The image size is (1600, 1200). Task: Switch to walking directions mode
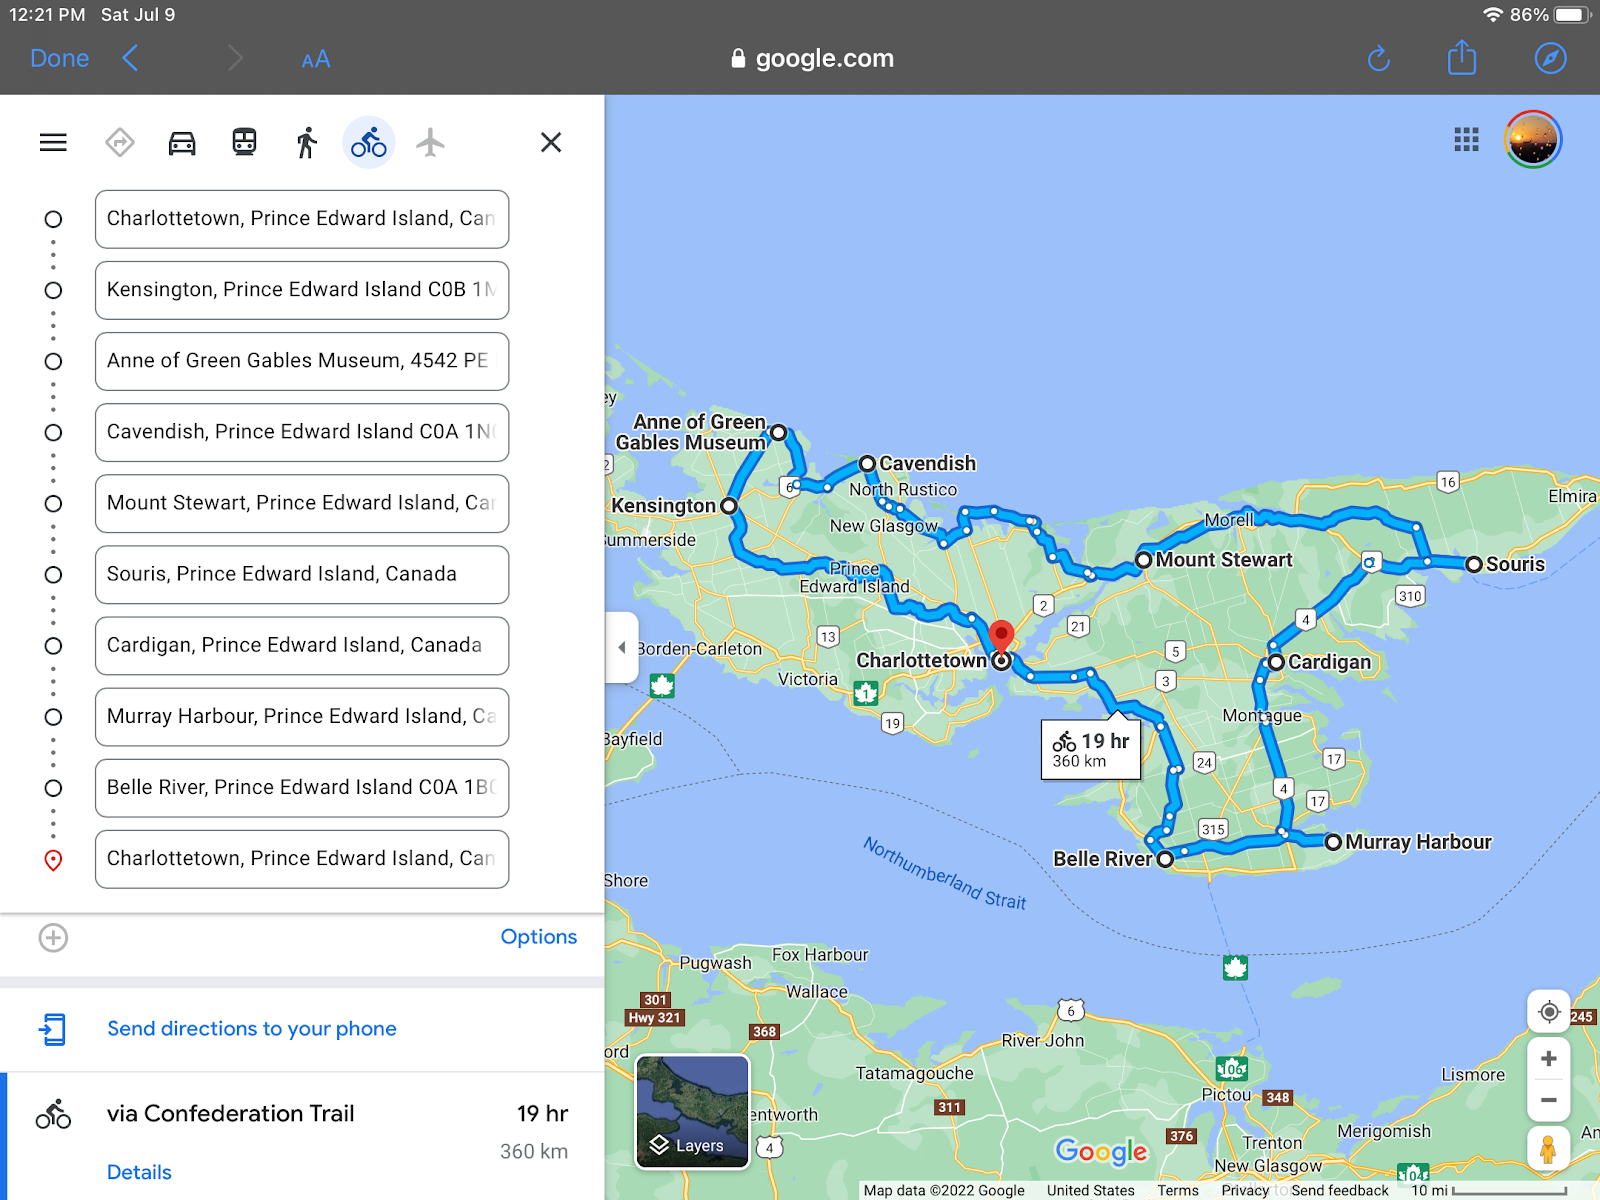point(307,143)
